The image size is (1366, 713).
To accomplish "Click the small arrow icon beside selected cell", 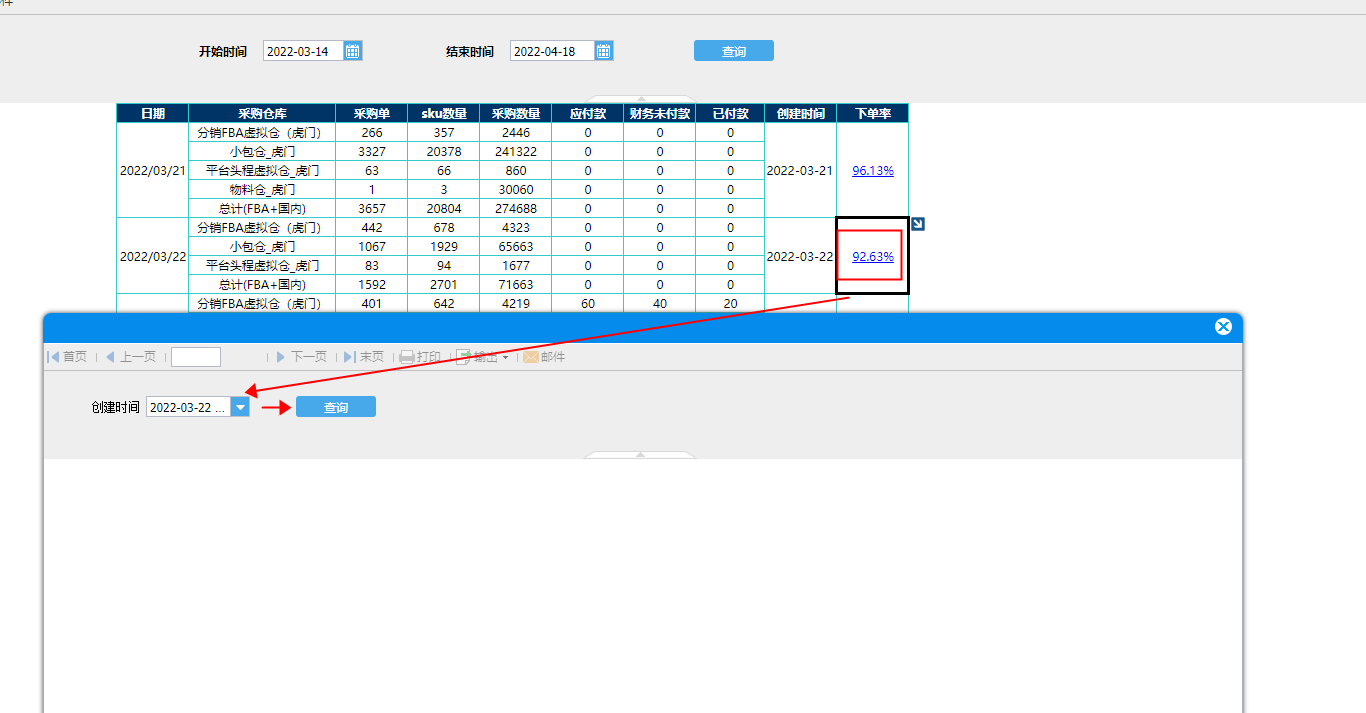I will click(918, 224).
